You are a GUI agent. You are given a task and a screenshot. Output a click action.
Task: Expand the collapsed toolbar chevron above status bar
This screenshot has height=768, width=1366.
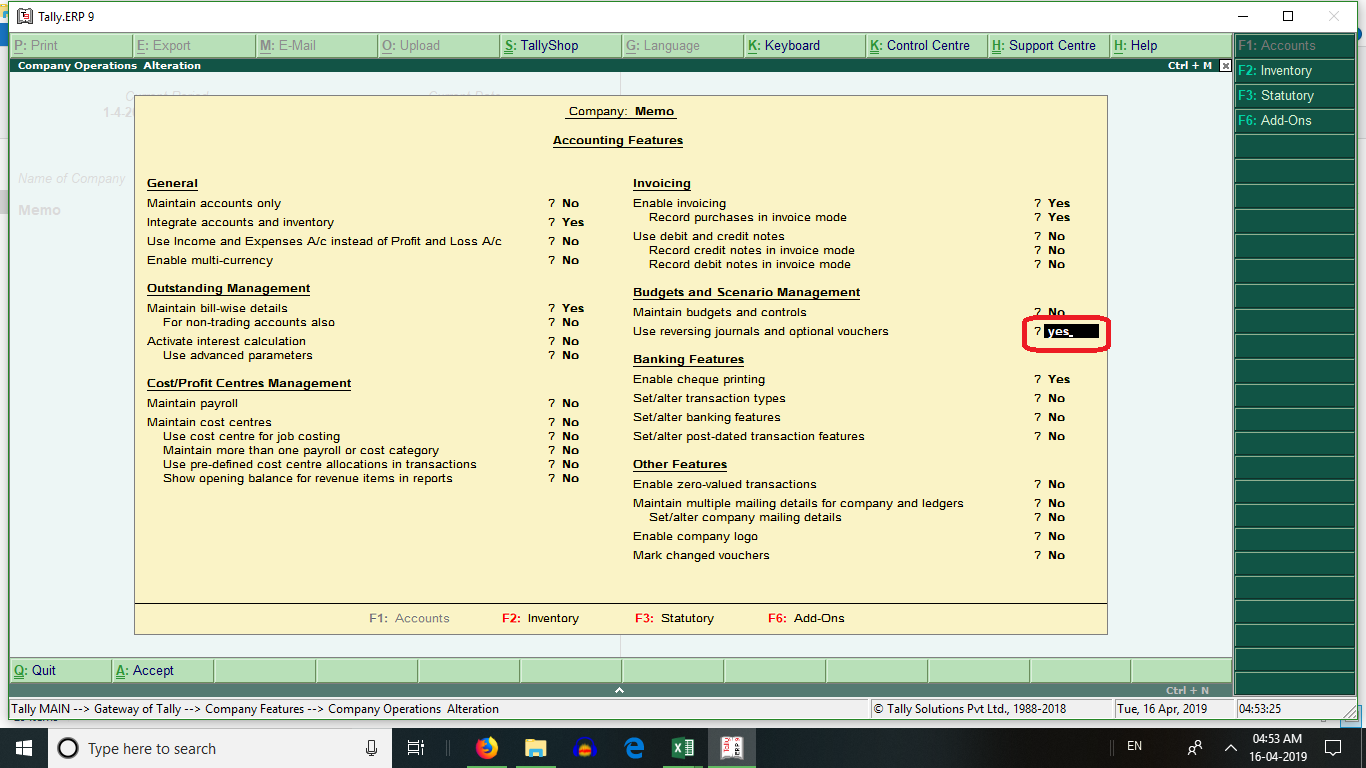619,688
